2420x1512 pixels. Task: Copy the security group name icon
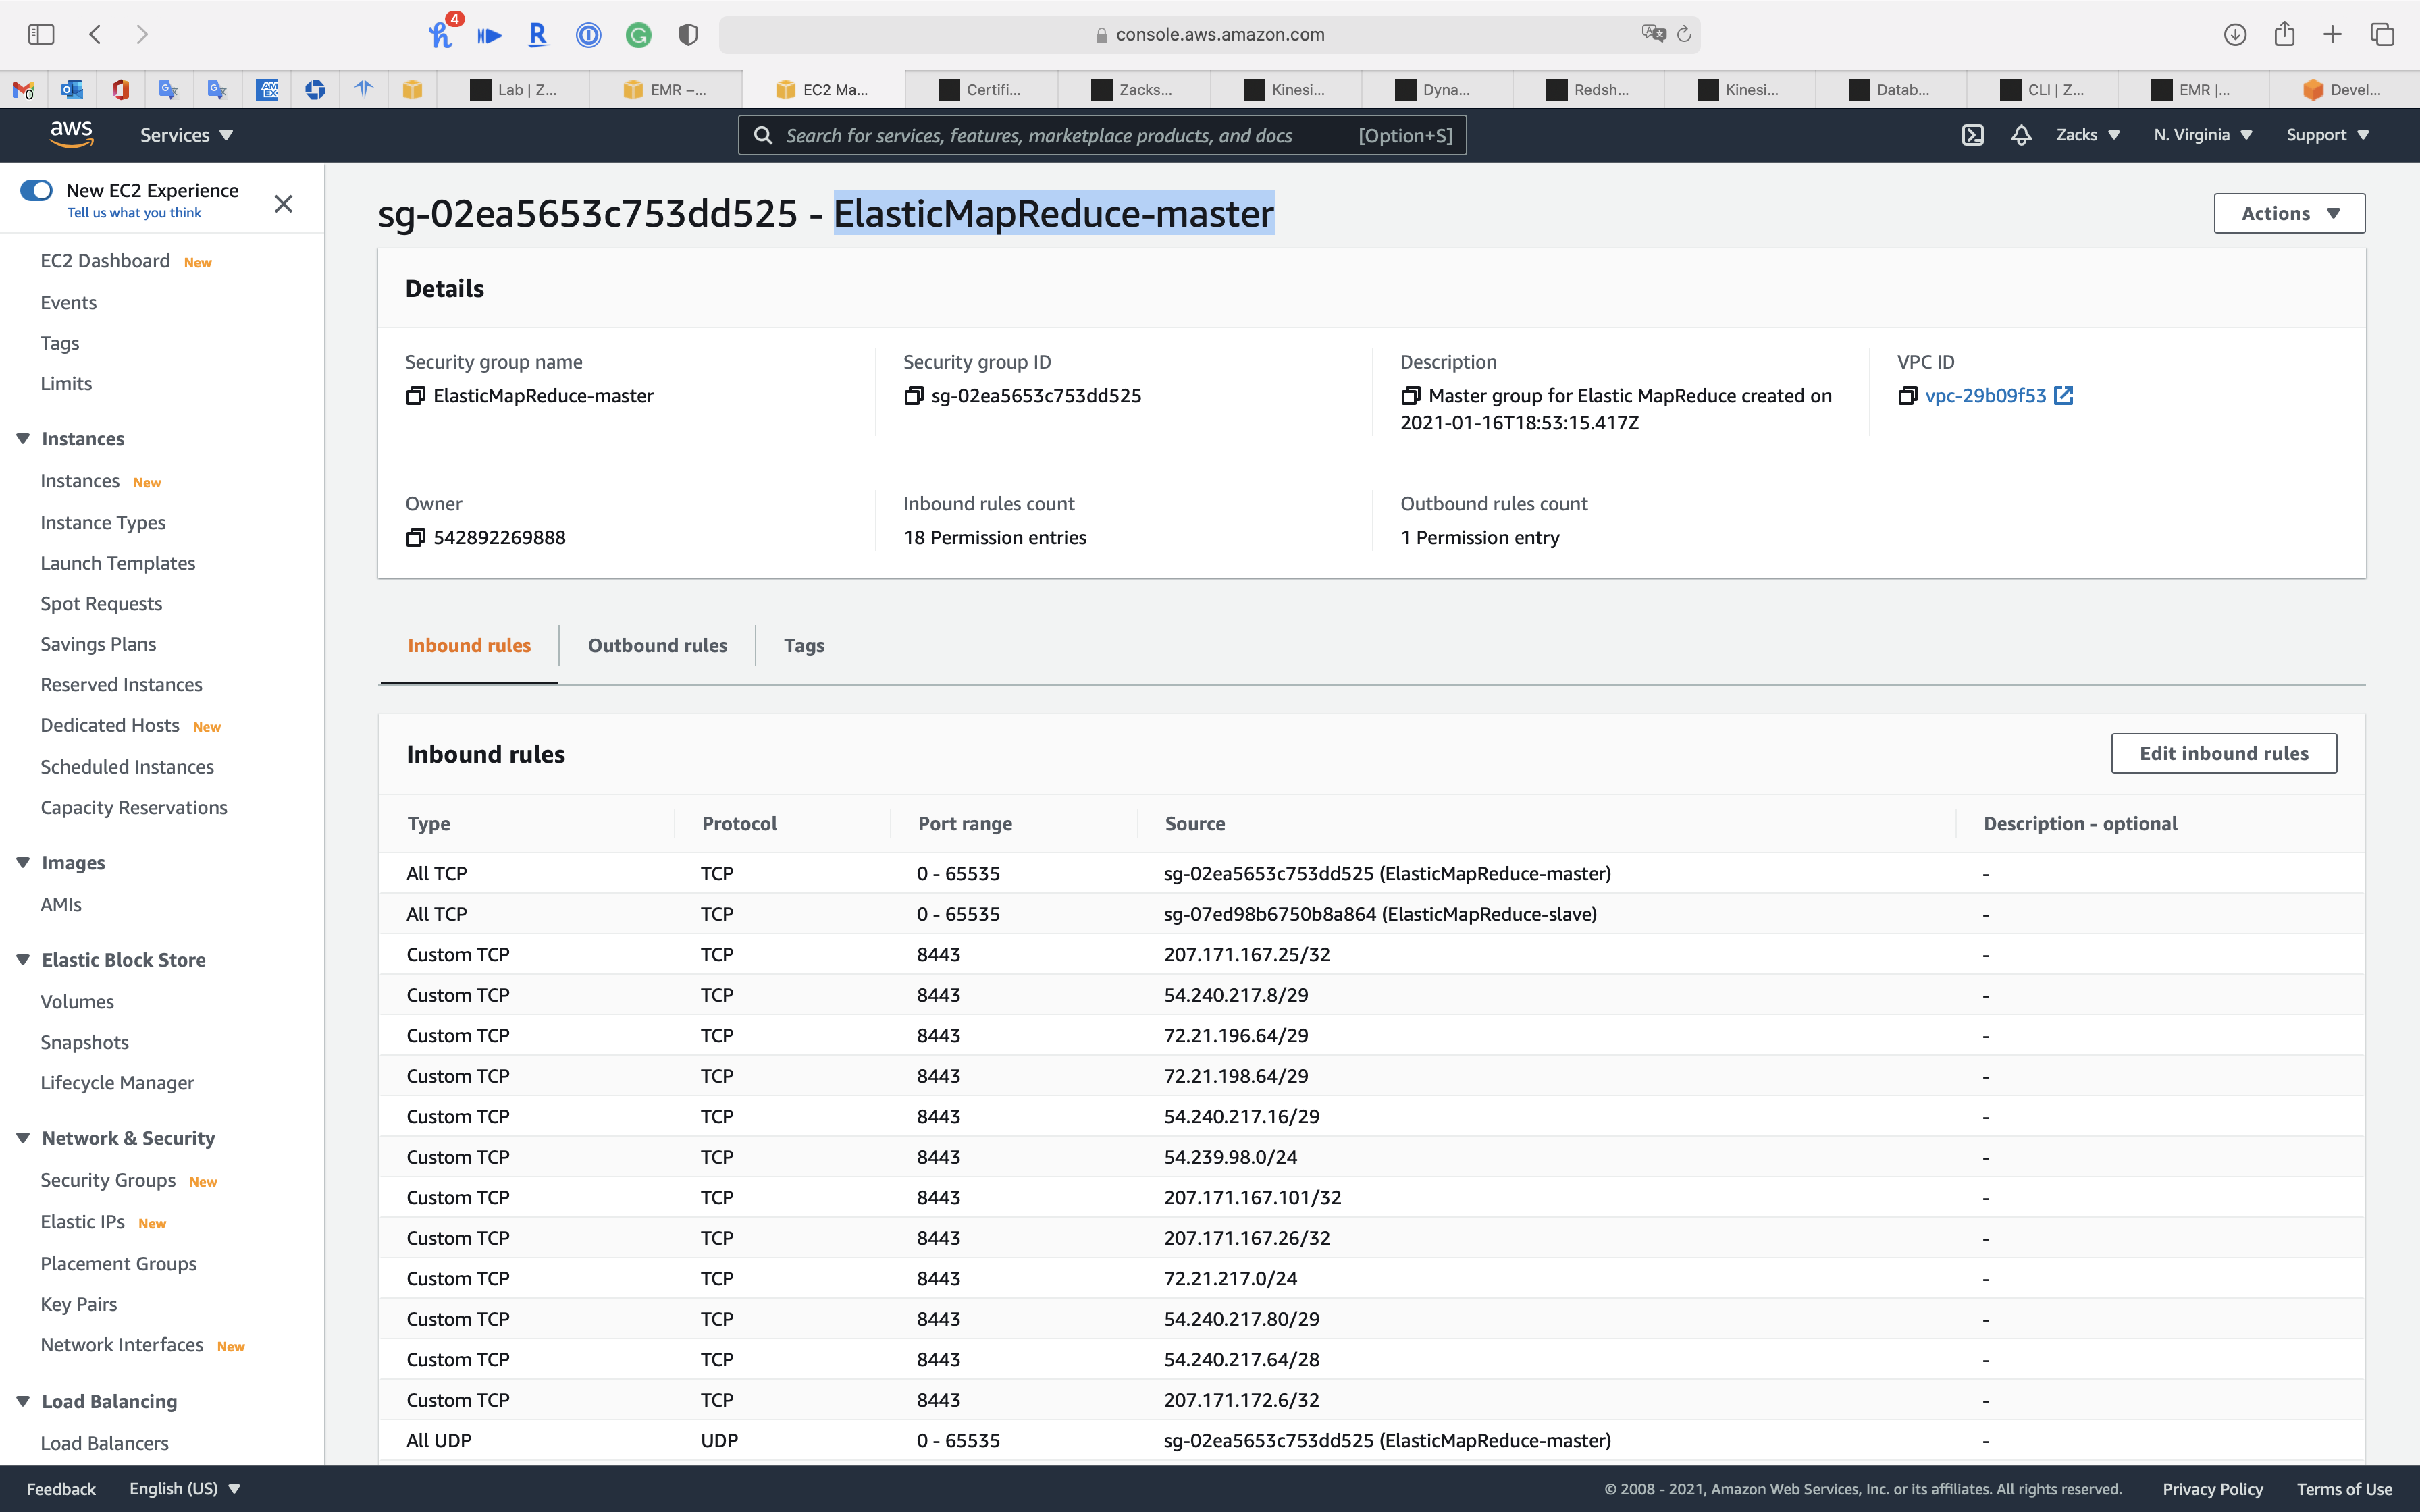pyautogui.click(x=415, y=396)
